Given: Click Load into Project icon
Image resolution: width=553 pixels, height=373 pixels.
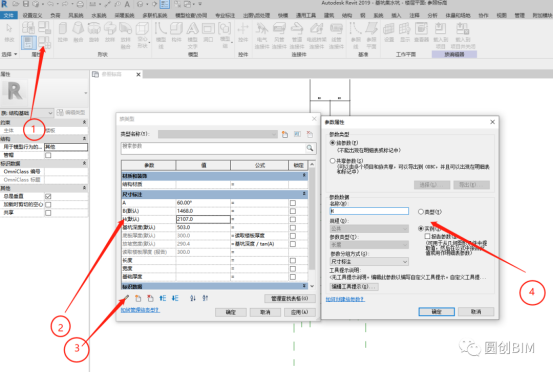Looking at the screenshot, I should pos(440,35).
